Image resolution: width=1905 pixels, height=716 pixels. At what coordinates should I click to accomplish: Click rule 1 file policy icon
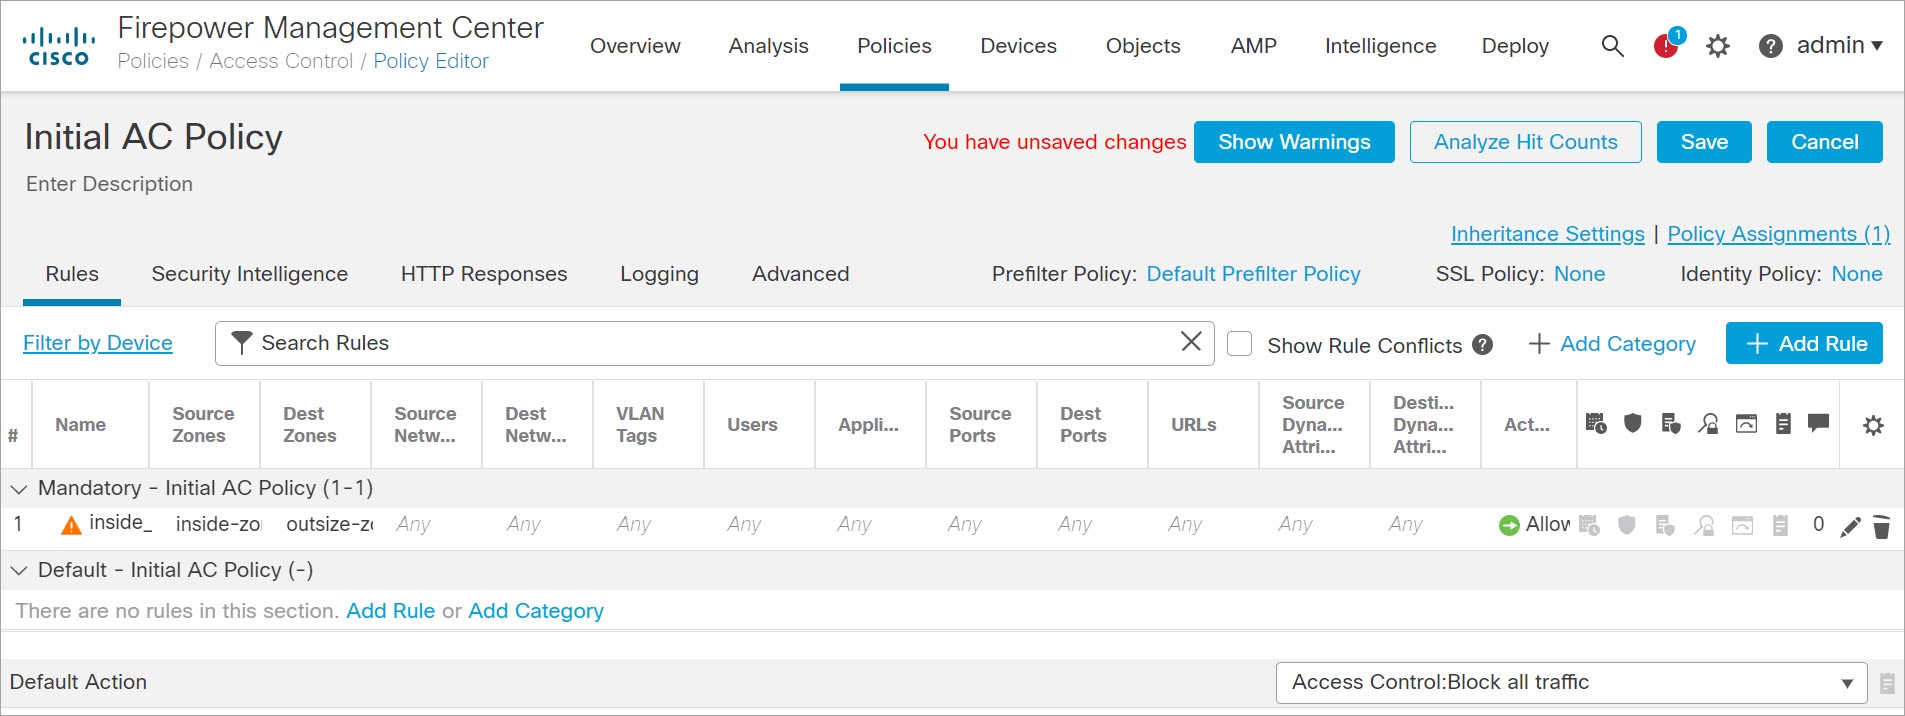(x=1665, y=525)
